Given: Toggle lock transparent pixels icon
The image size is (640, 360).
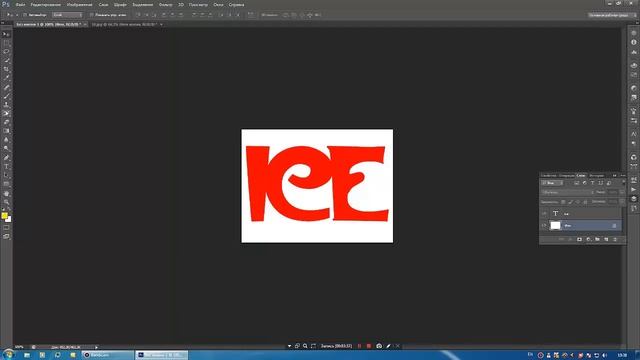Looking at the screenshot, I should click(x=563, y=202).
